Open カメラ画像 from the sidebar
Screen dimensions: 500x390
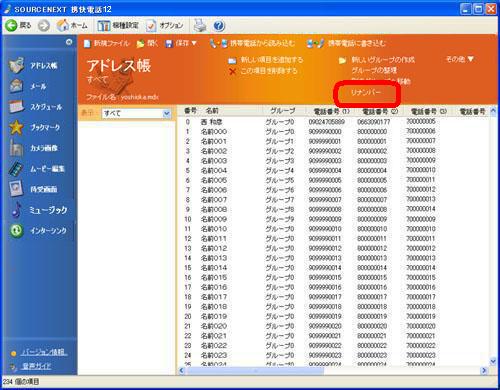(x=34, y=148)
